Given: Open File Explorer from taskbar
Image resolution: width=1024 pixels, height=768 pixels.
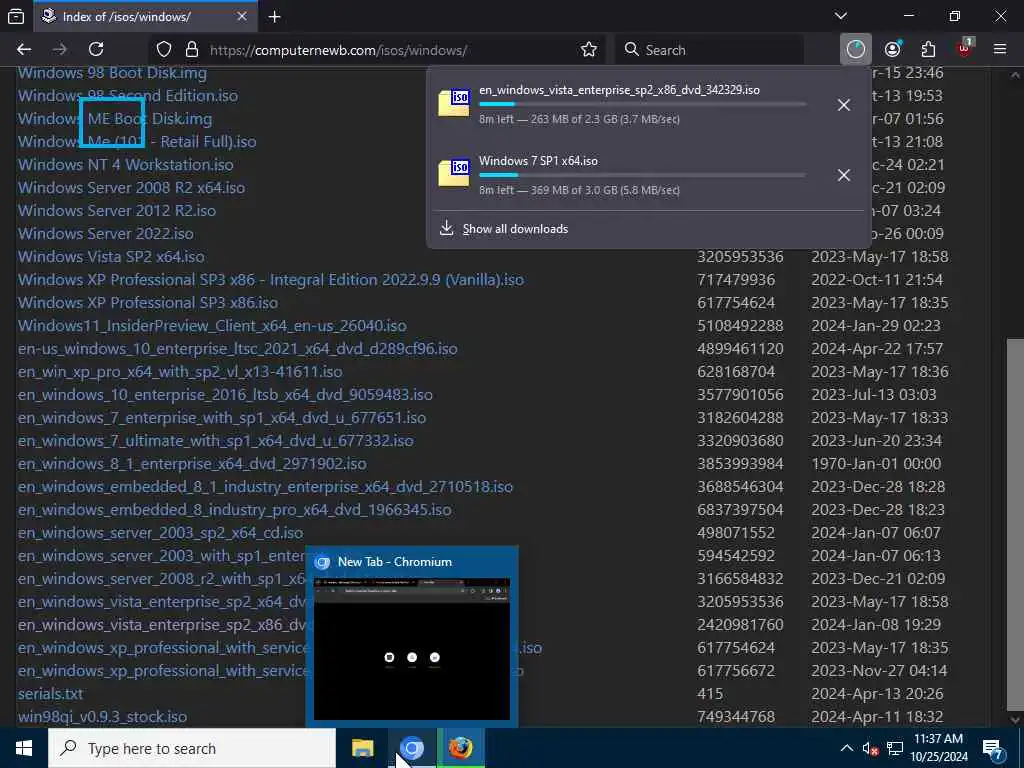Looking at the screenshot, I should click(x=362, y=748).
